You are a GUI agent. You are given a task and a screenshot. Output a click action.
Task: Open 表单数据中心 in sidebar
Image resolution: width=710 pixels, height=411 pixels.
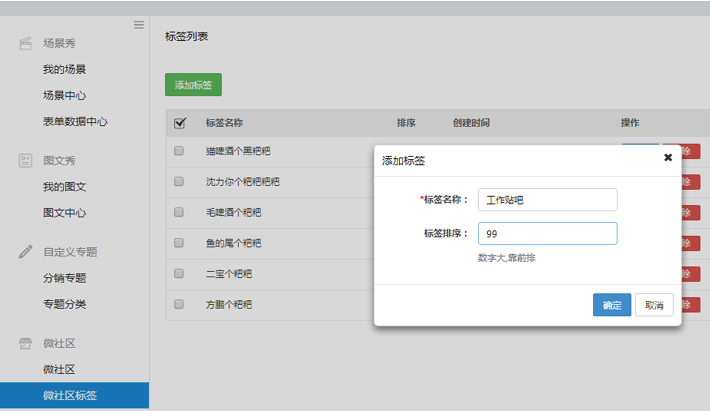(75, 122)
